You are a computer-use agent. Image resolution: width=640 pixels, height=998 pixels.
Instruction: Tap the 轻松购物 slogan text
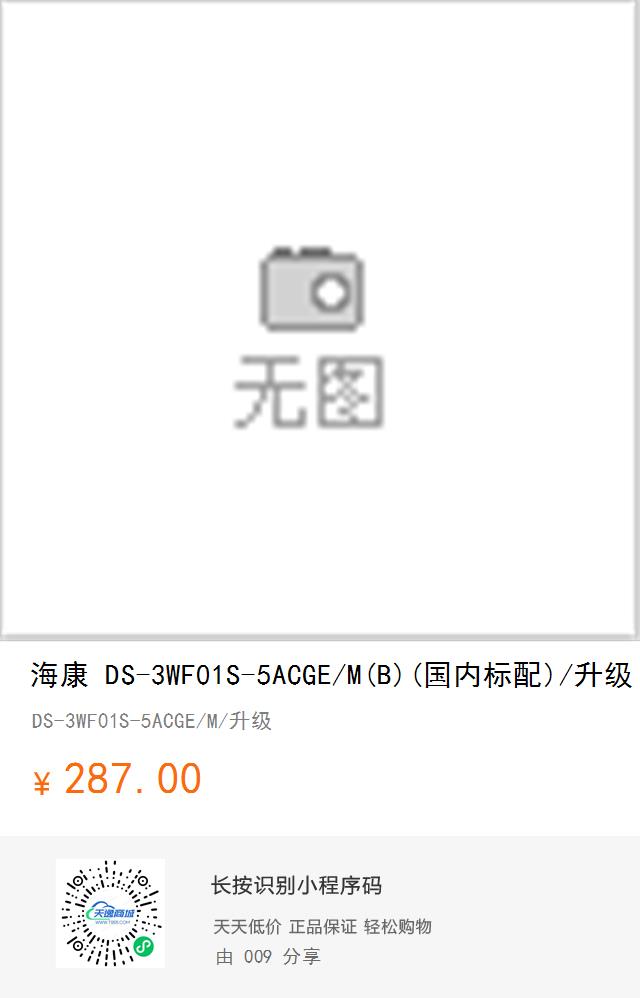pos(398,927)
